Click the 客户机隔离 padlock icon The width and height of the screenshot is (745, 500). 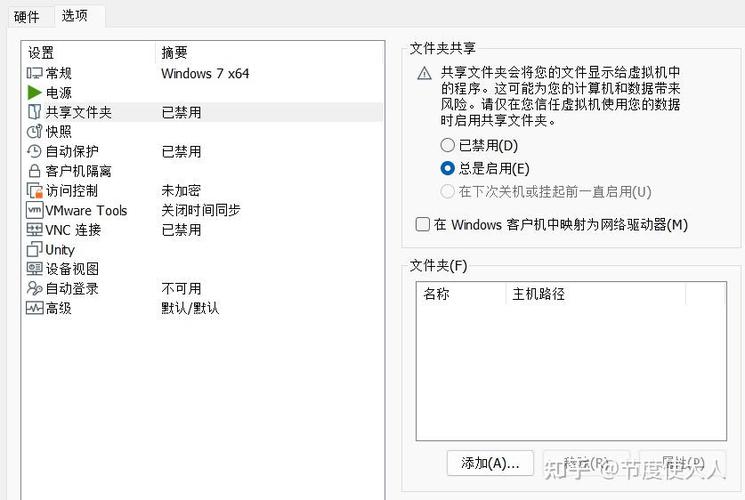point(34,171)
